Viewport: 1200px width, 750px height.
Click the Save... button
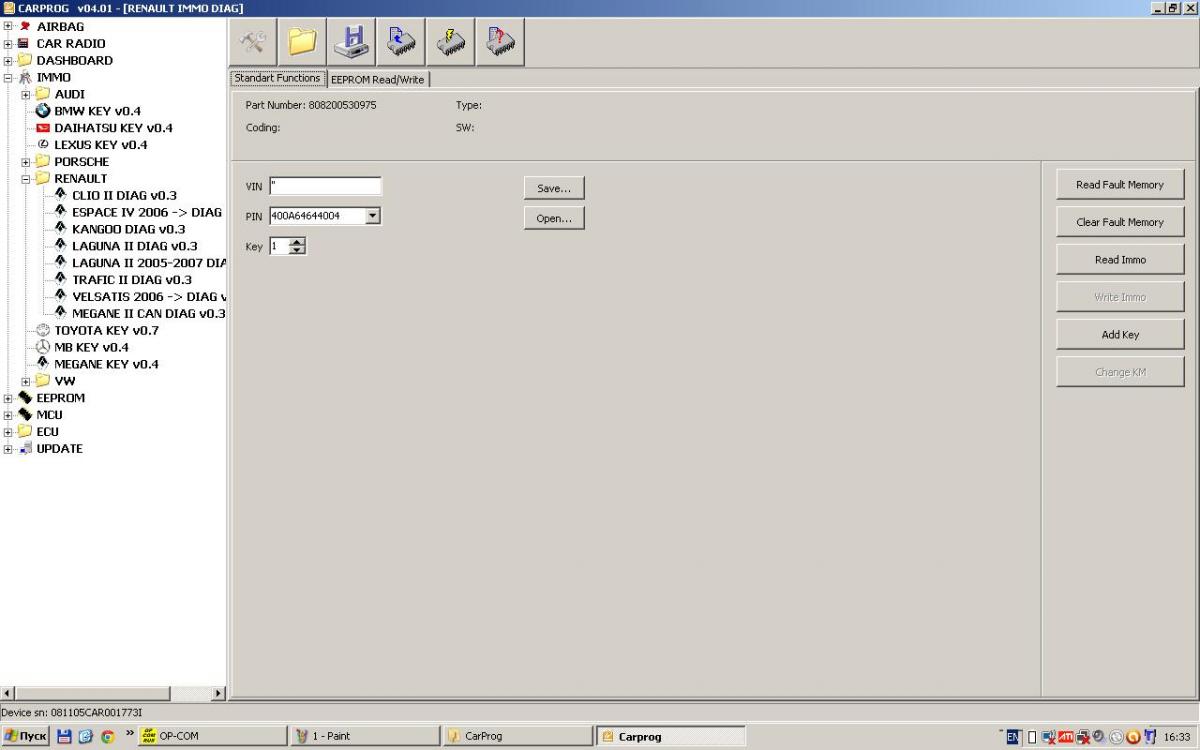pos(554,188)
